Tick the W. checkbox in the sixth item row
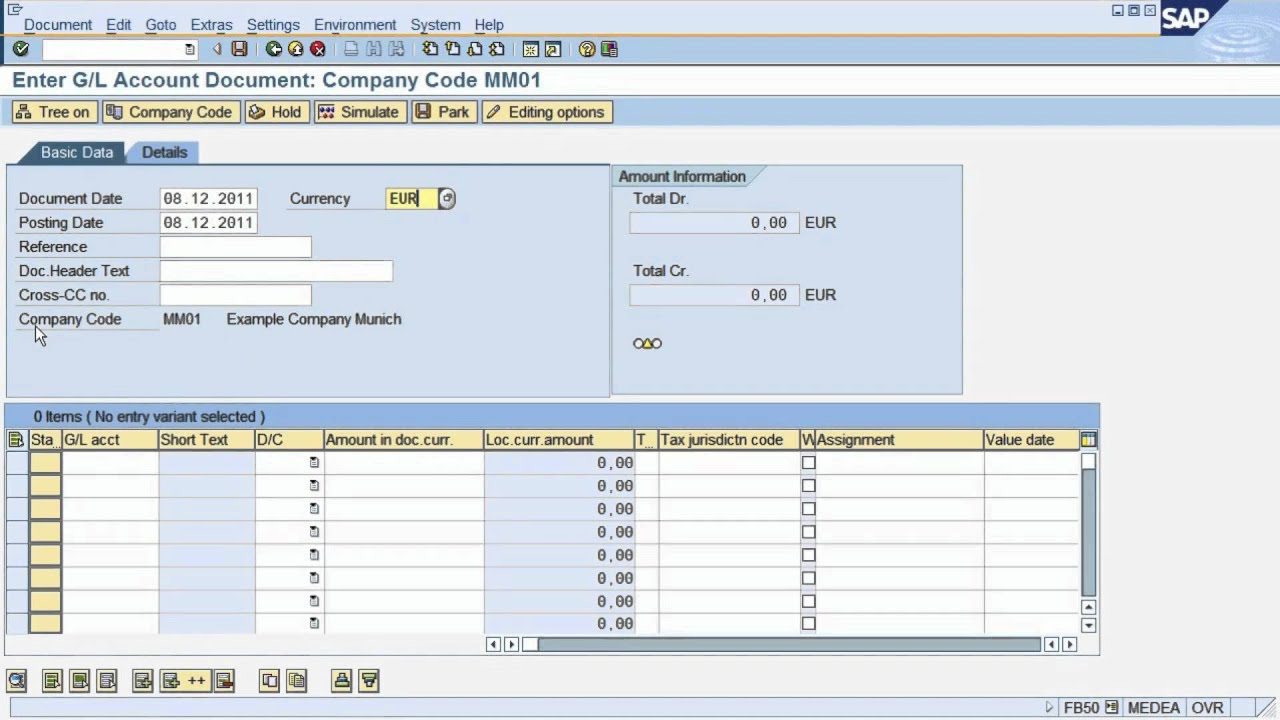The width and height of the screenshot is (1280, 720). [808, 578]
